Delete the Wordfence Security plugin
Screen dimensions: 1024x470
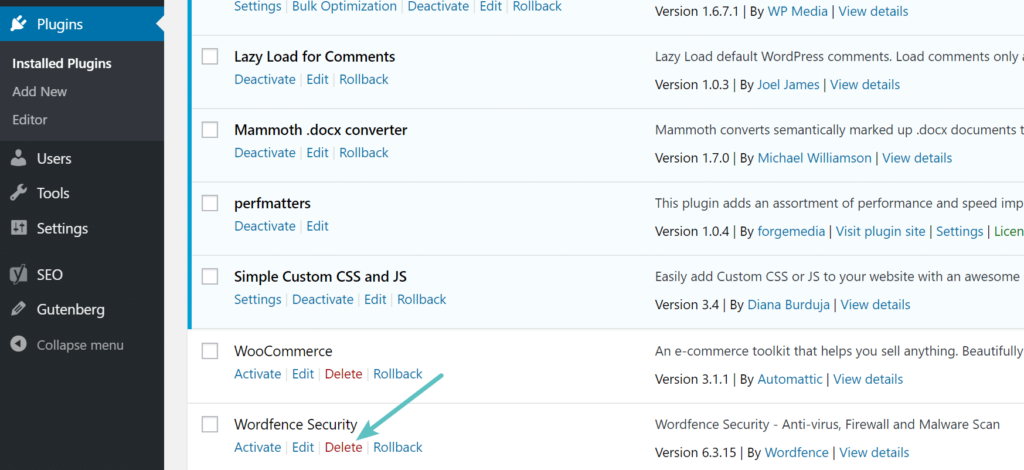[343, 447]
